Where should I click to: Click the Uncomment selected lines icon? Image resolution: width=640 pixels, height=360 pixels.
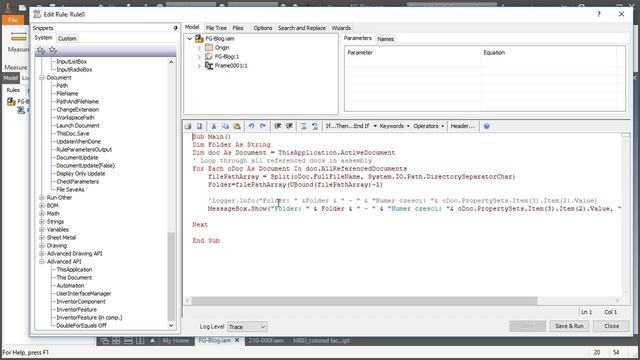click(315, 126)
